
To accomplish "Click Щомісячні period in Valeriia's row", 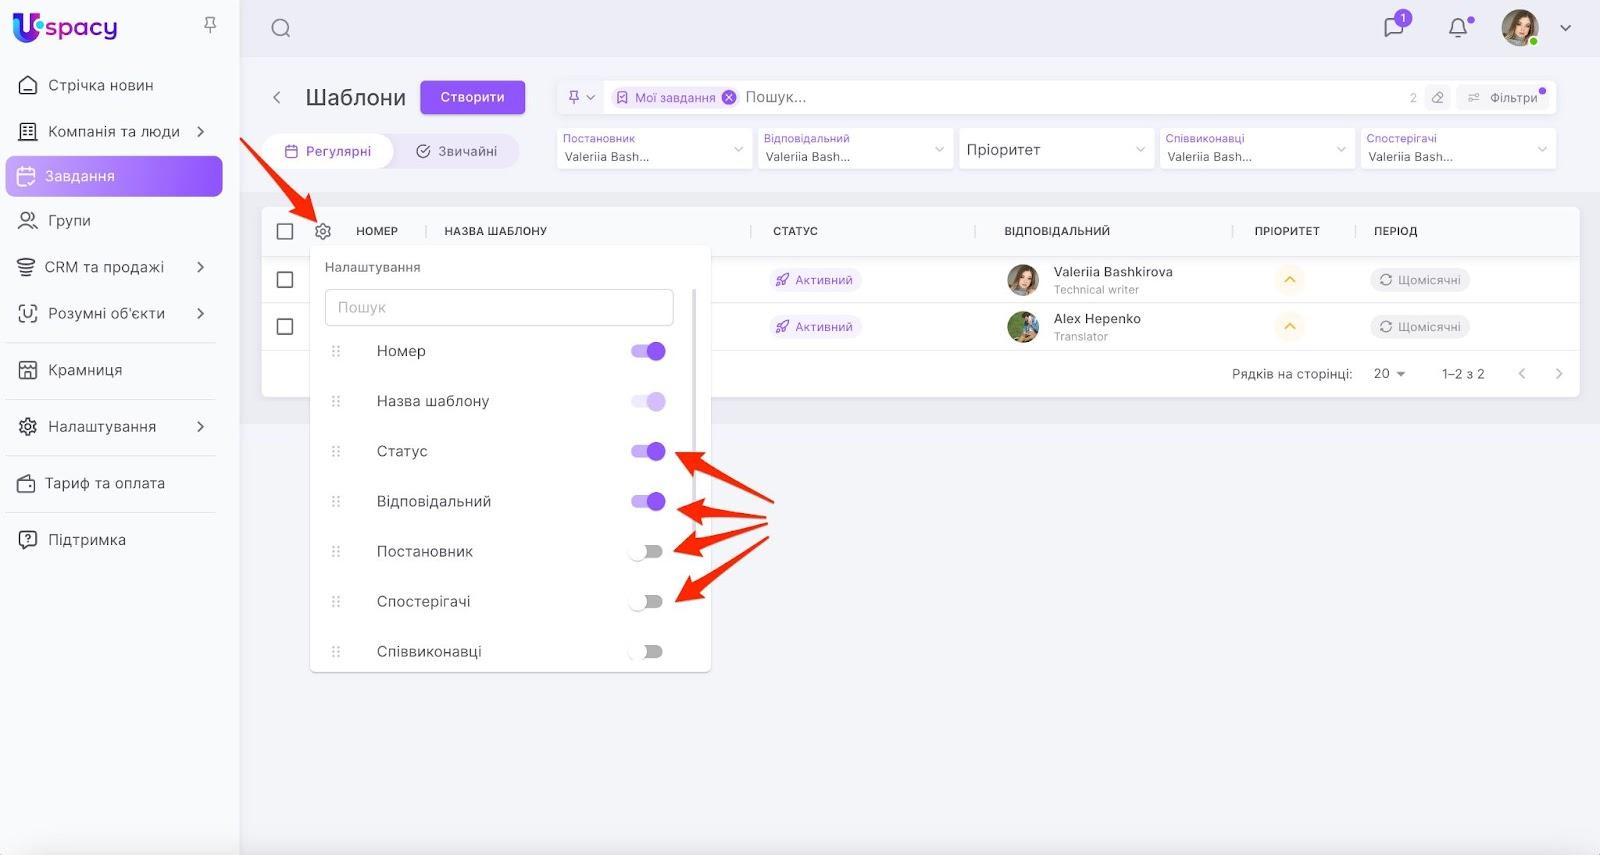I will pyautogui.click(x=1420, y=280).
